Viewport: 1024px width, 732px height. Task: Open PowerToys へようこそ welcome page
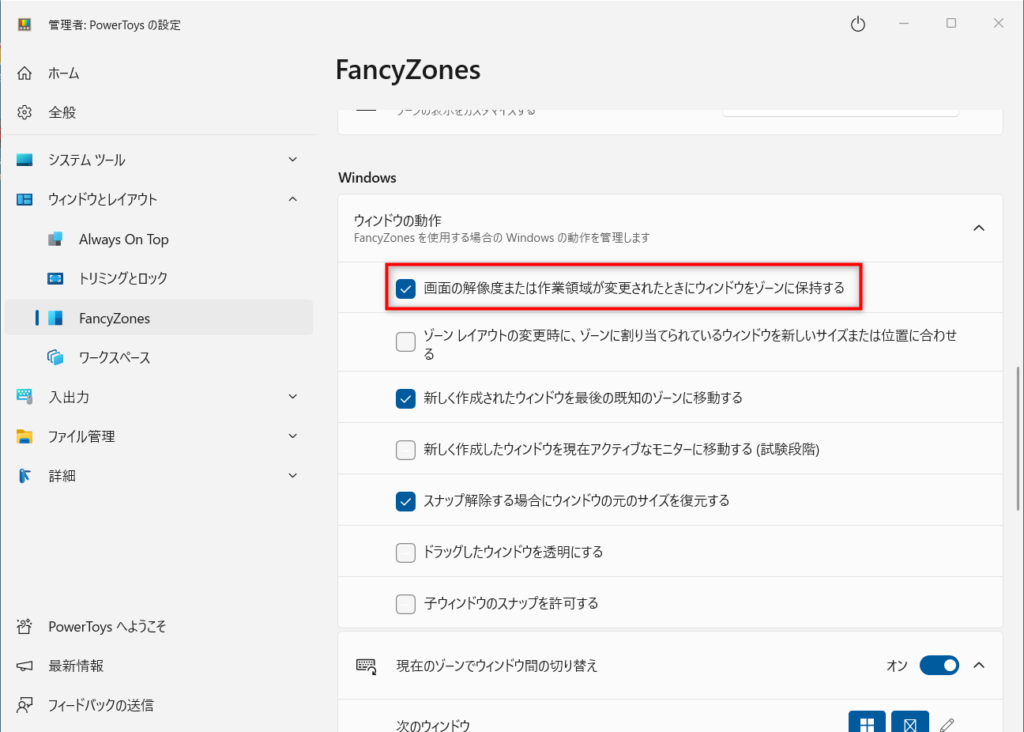107,627
